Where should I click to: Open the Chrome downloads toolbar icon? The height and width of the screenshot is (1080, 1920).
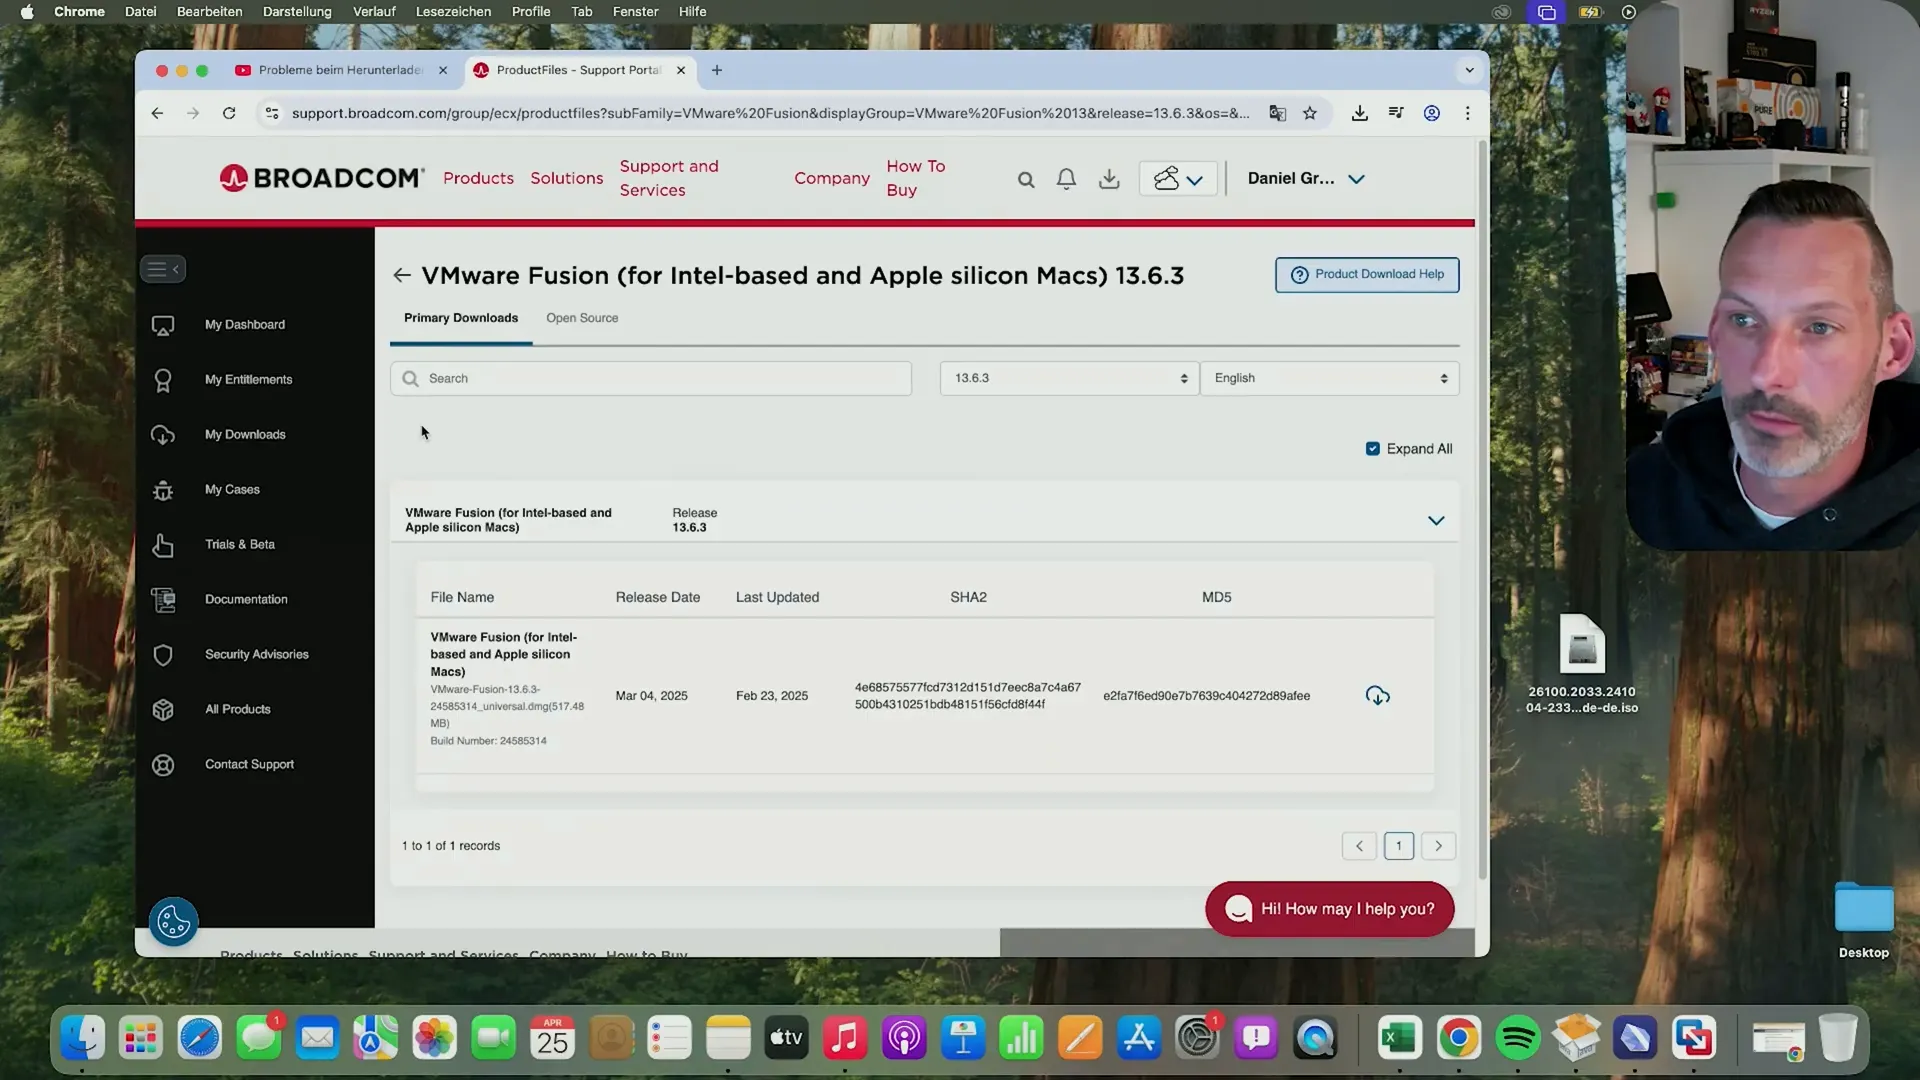(x=1359, y=113)
